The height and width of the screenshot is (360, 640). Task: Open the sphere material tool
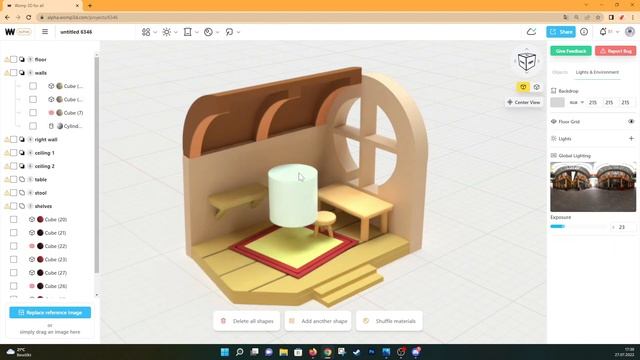(208, 32)
